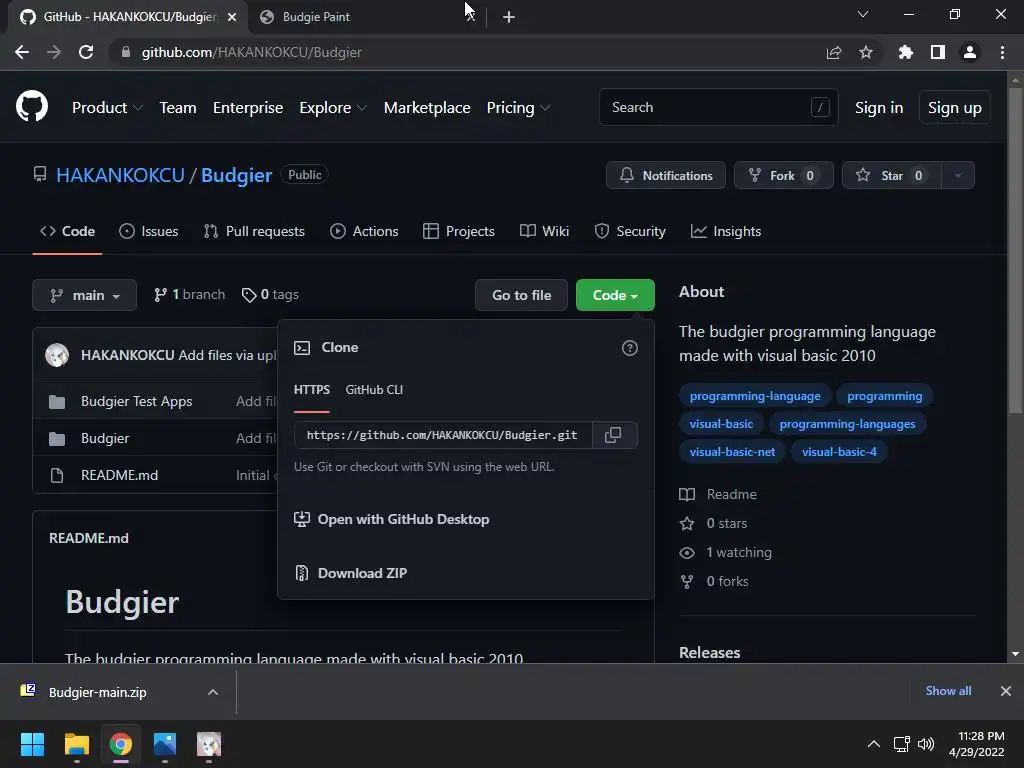Screen dimensions: 1024x768
Task: Select the GitHub CLI clone tab
Action: pos(374,390)
